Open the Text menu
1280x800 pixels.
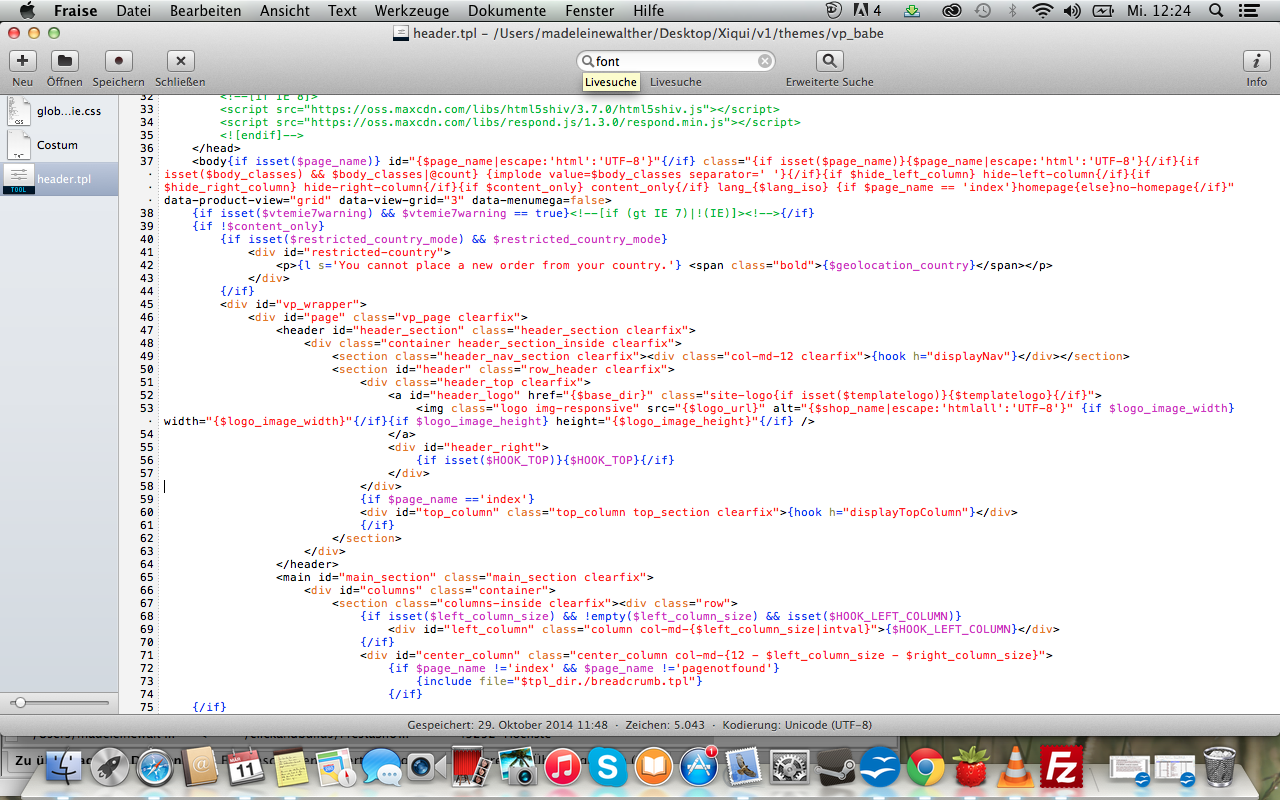pyautogui.click(x=342, y=11)
